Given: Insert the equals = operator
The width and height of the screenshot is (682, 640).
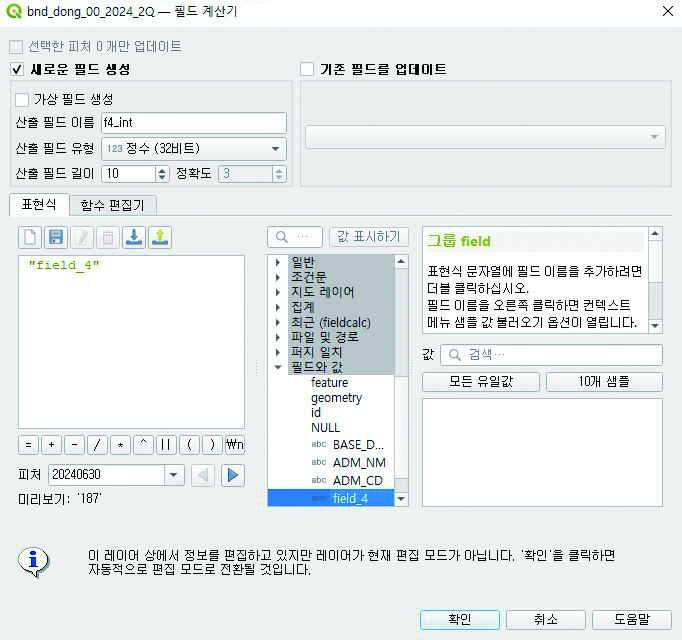Looking at the screenshot, I should click(x=28, y=445).
